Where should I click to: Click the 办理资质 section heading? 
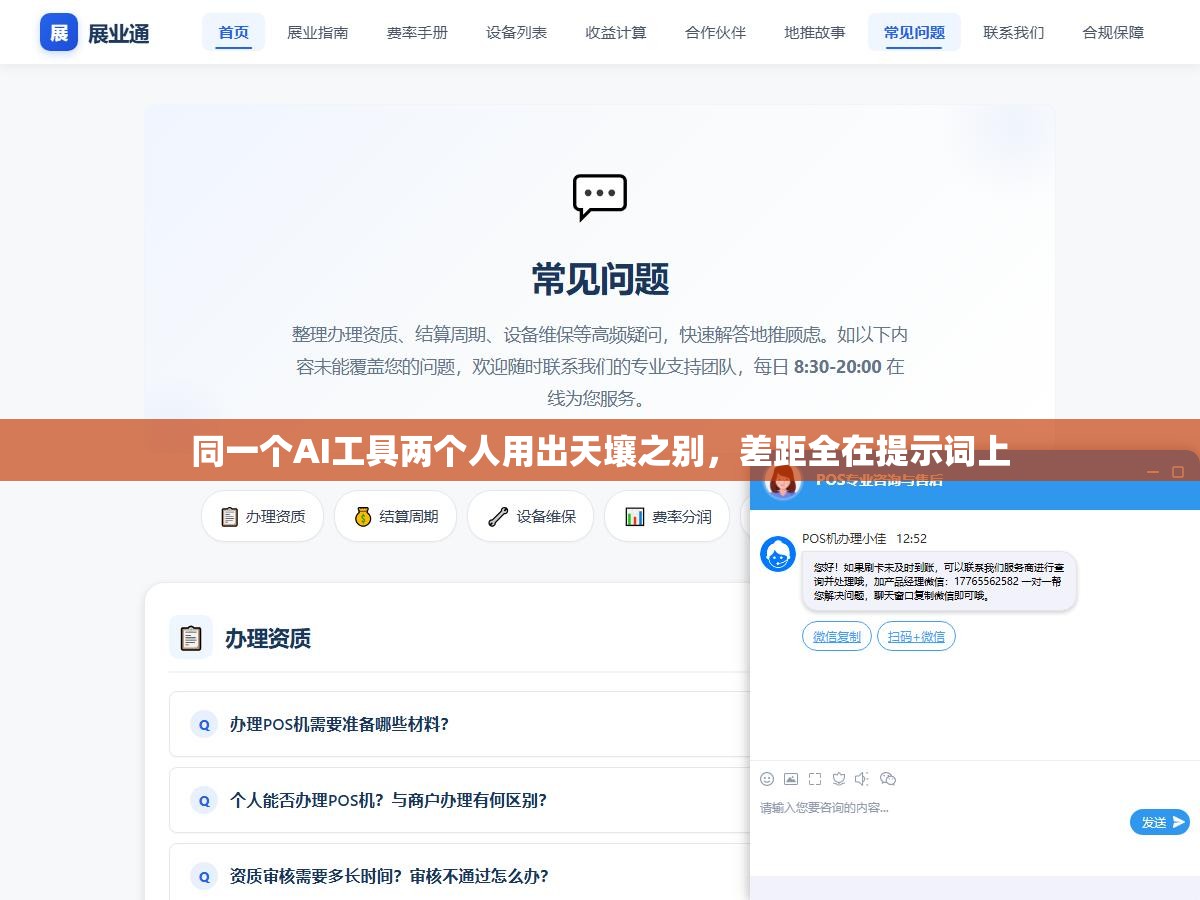pyautogui.click(x=268, y=638)
